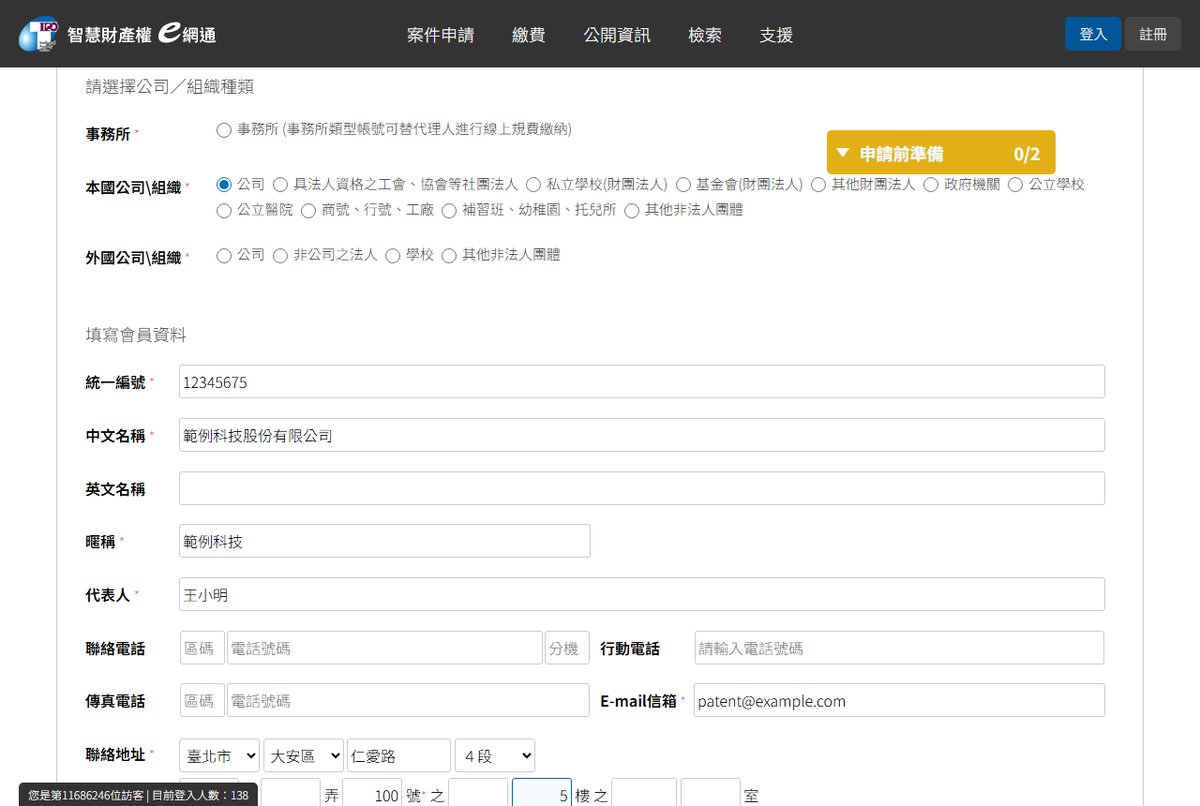Click the 室 room number field
The height and width of the screenshot is (806, 1200).
(711, 793)
